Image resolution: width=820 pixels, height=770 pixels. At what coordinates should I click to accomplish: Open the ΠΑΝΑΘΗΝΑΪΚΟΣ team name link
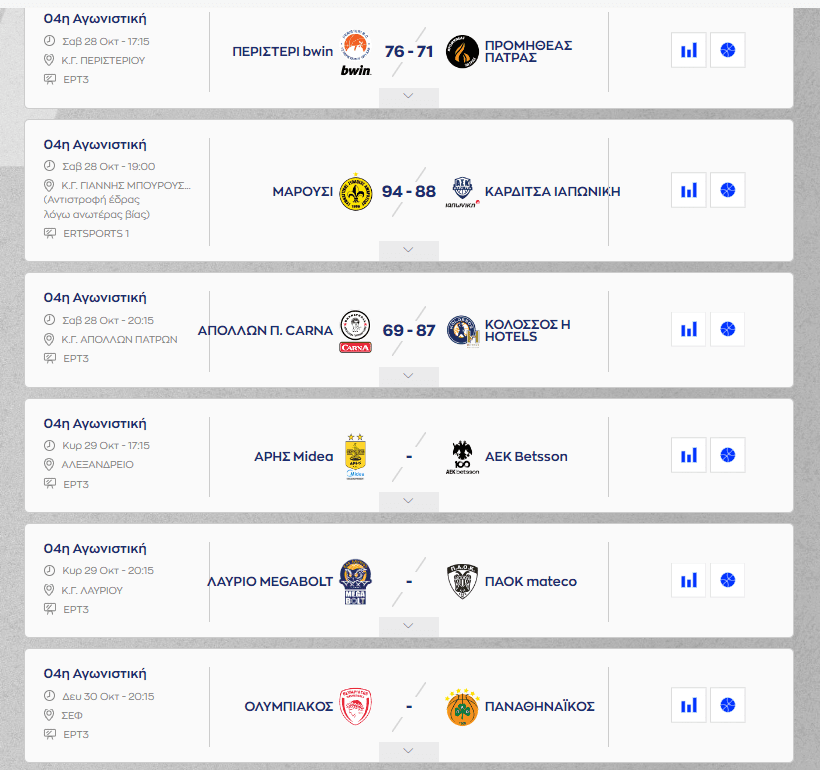click(x=539, y=706)
